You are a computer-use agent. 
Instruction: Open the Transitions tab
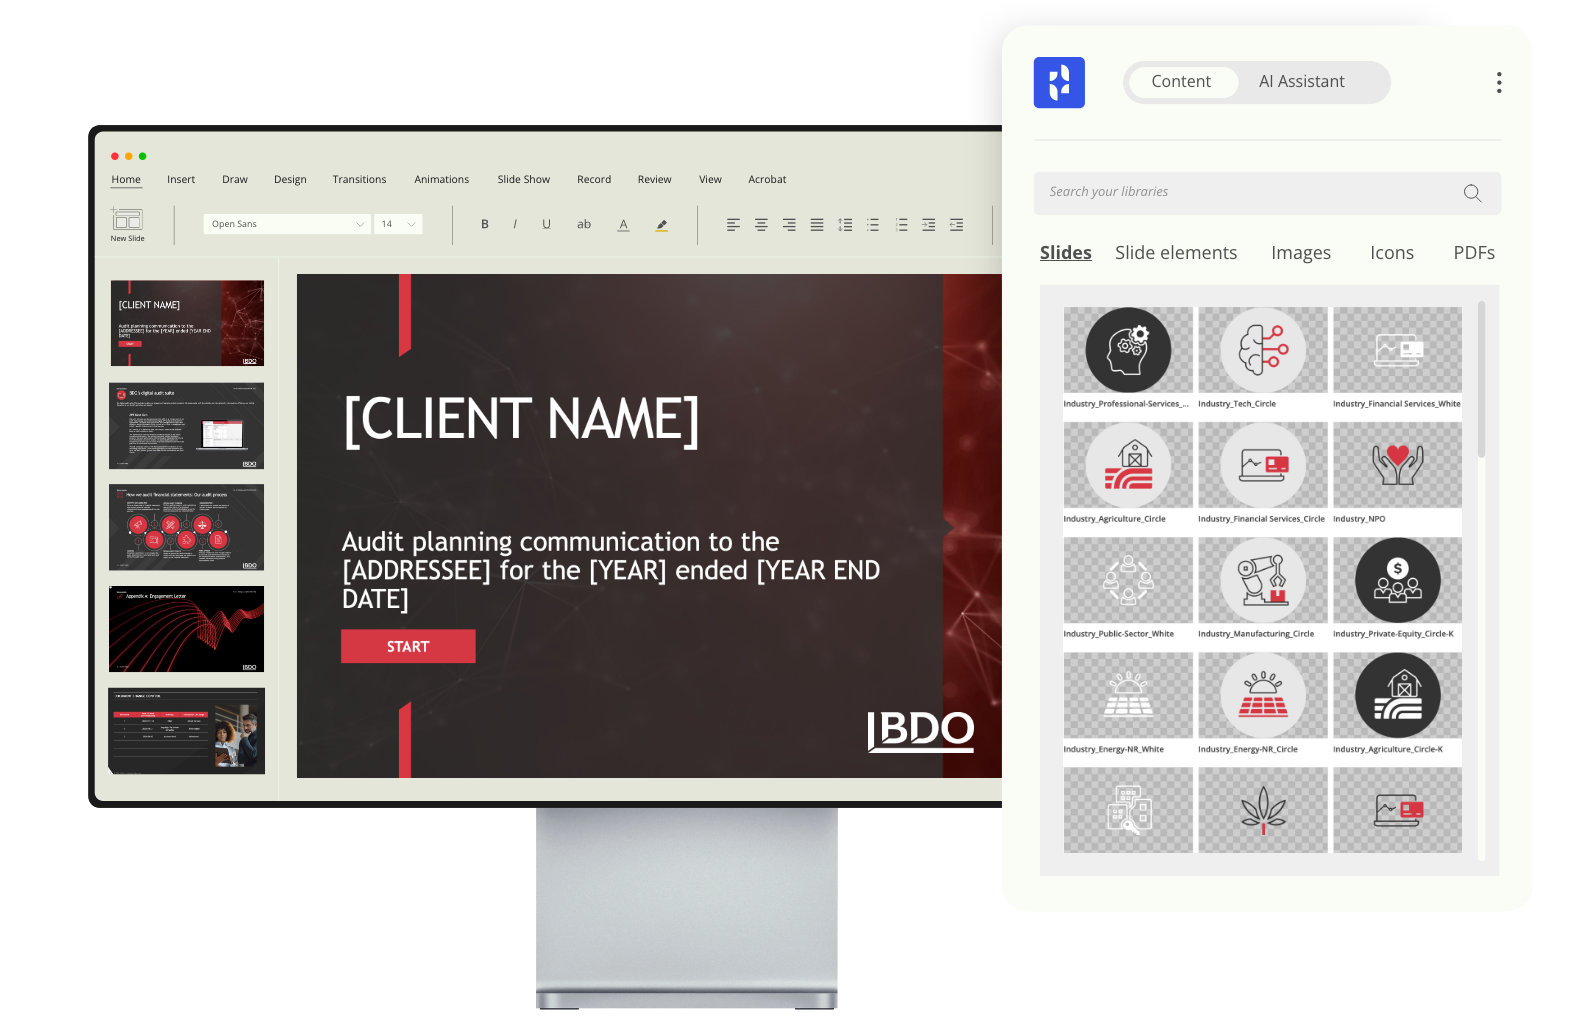[359, 180]
